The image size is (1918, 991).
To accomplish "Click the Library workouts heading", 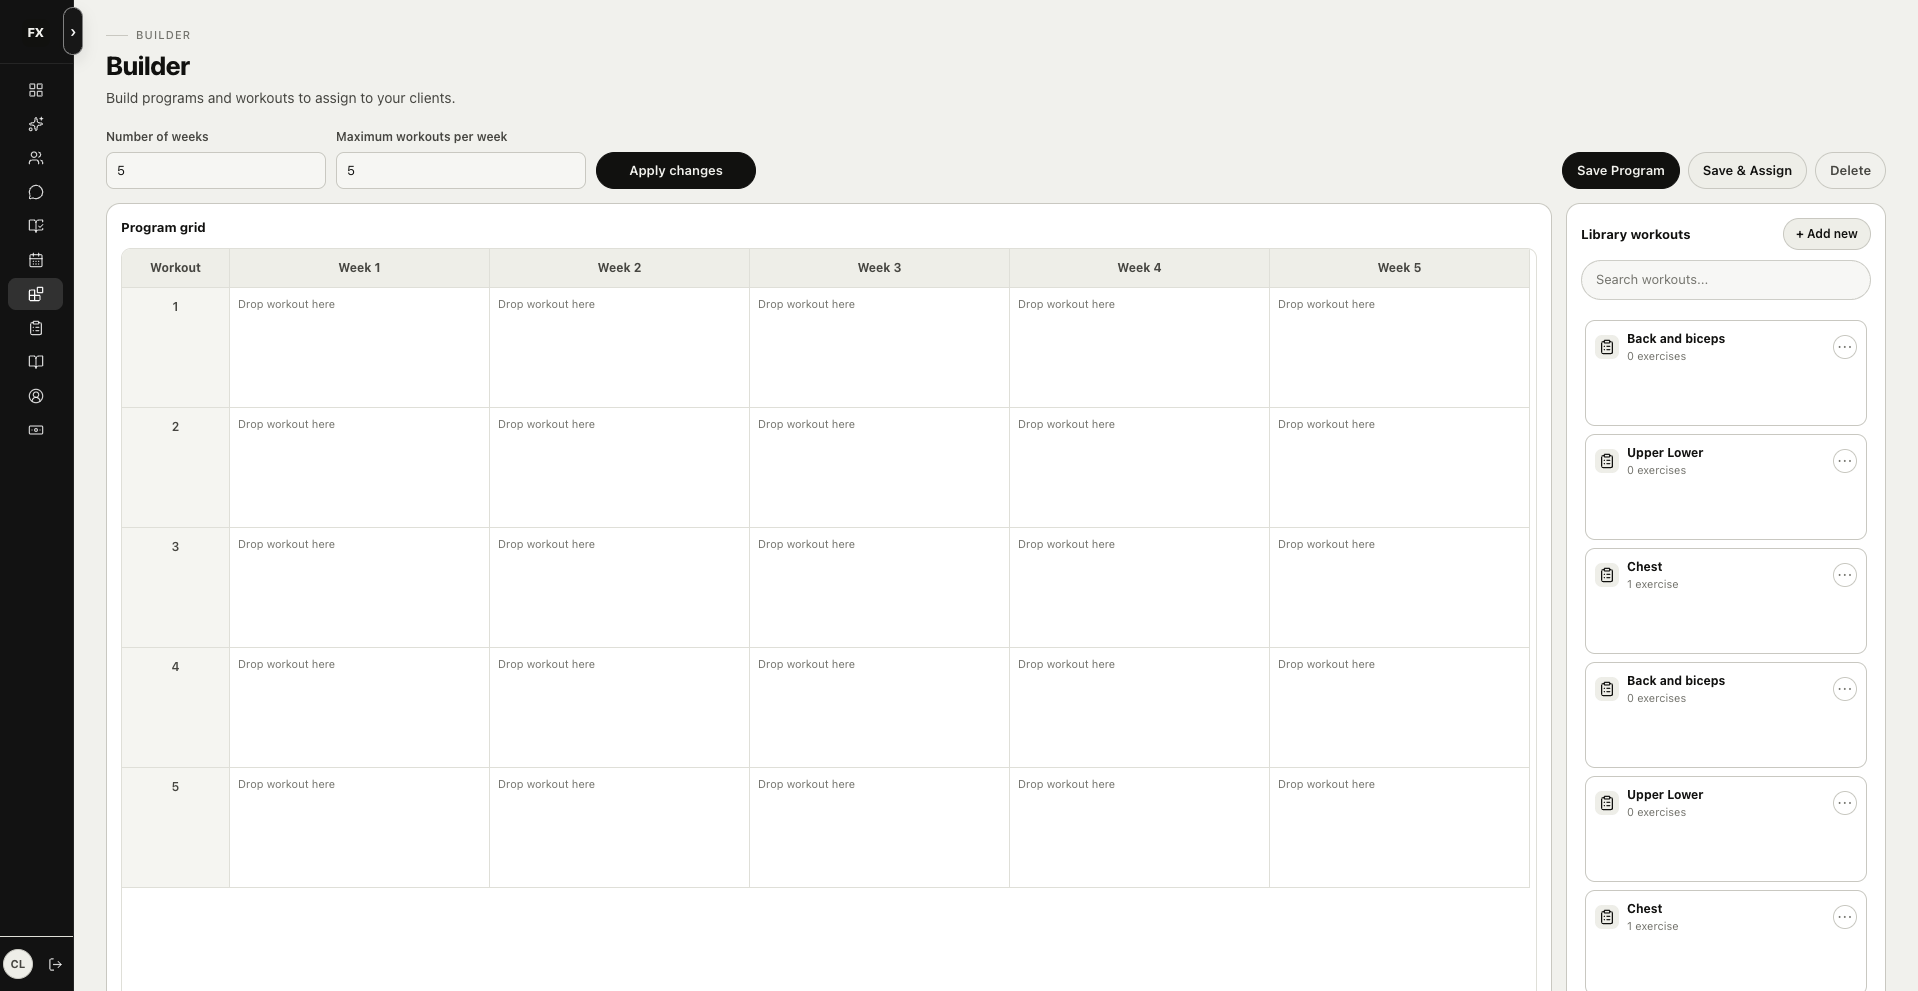I will [x=1635, y=235].
